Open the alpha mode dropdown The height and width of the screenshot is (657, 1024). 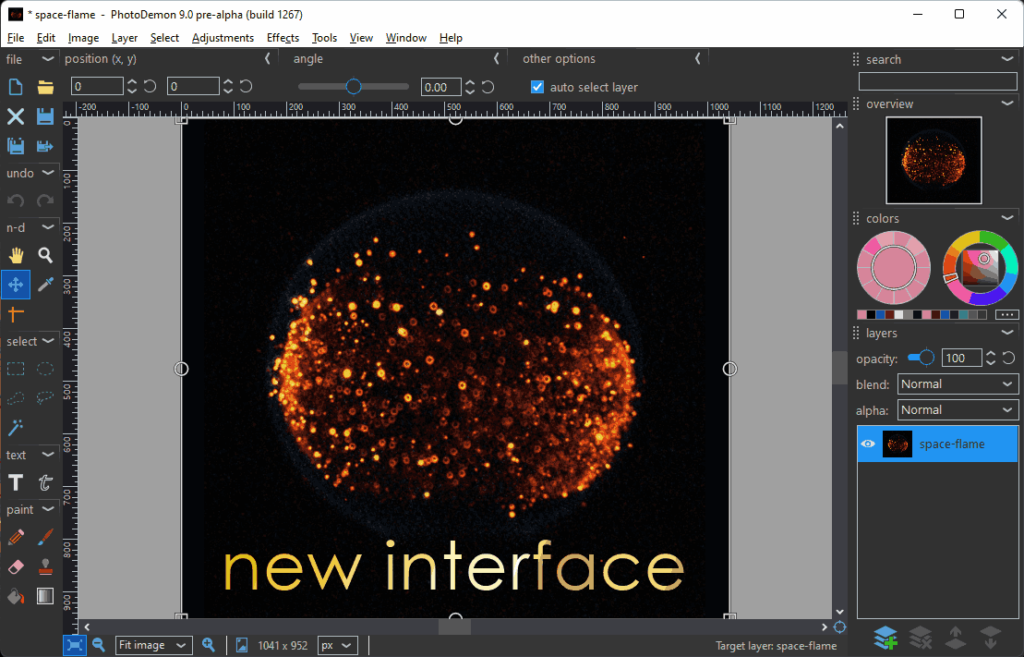[957, 410]
